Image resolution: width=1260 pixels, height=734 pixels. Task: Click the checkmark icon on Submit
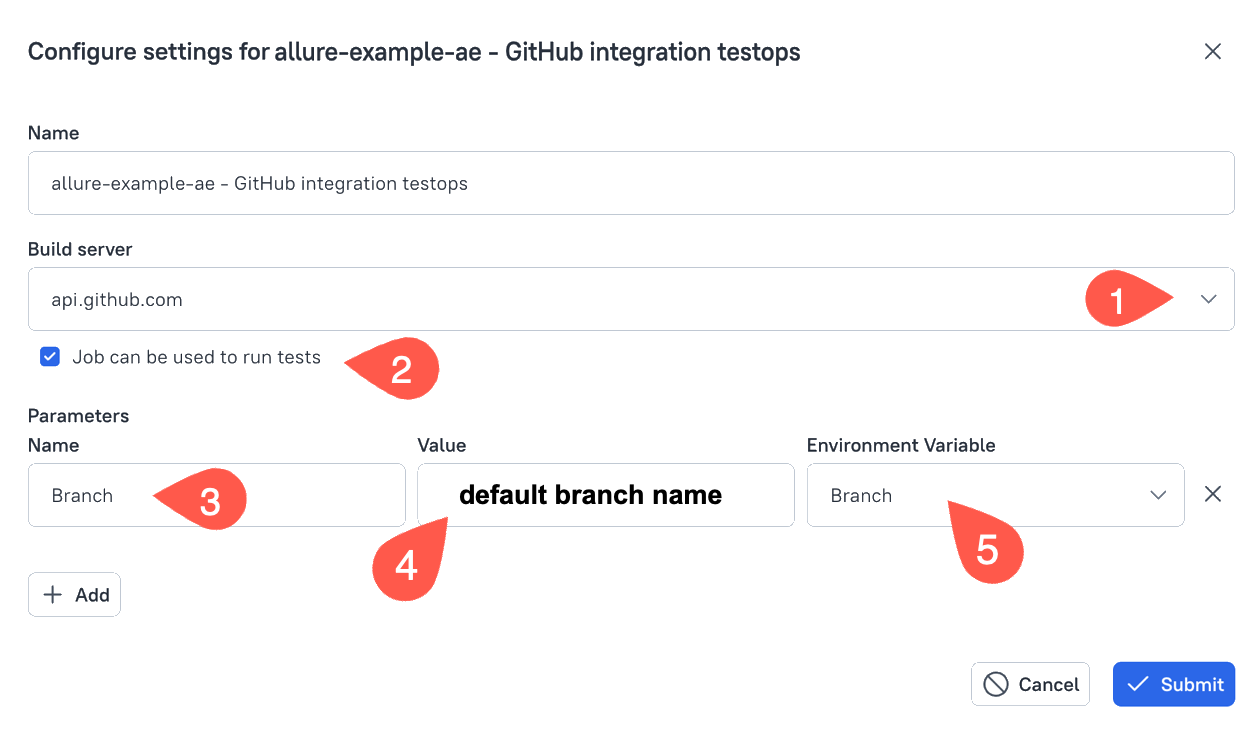[1138, 684]
